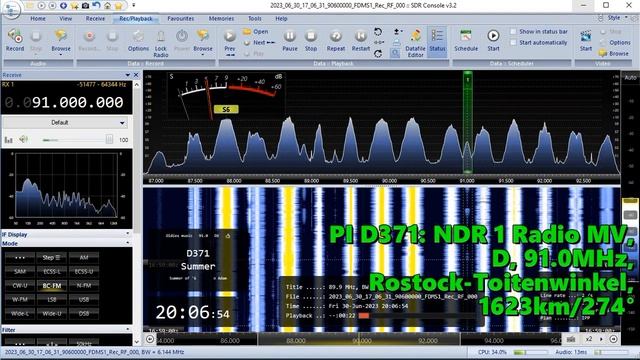The height and width of the screenshot is (360, 640).
Task: Open the Memories tab
Action: [x=221, y=18]
